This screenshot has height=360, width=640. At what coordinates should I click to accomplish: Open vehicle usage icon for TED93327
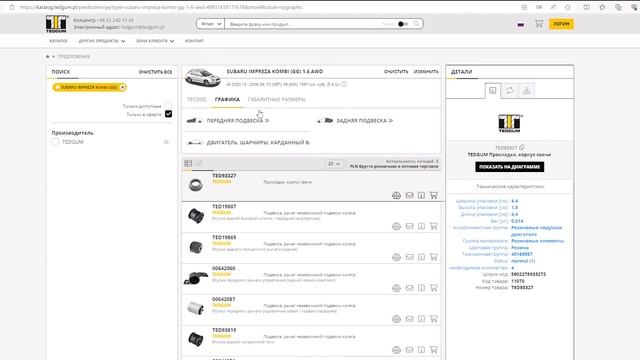click(x=396, y=196)
